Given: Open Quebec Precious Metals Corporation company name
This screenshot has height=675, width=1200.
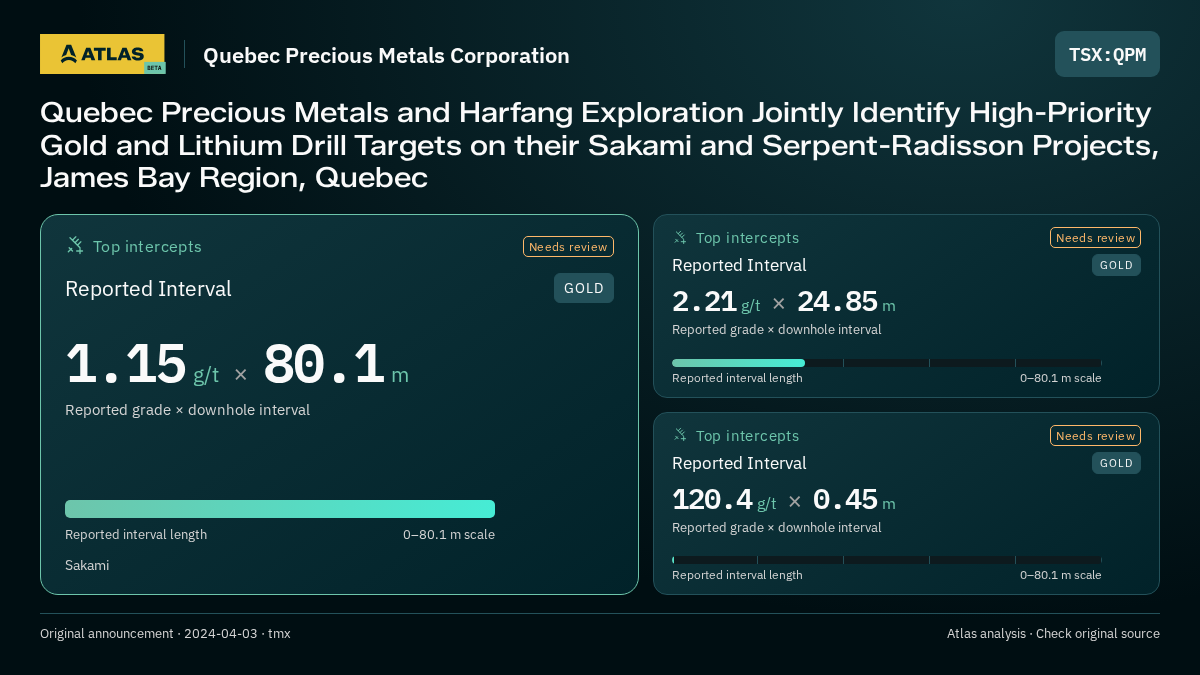Looking at the screenshot, I should (x=386, y=56).
